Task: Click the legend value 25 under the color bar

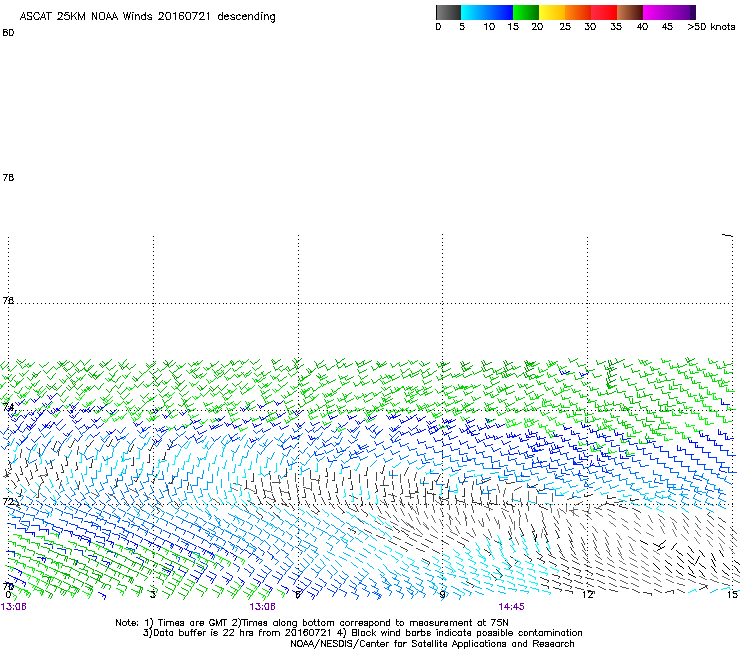Action: tap(565, 27)
